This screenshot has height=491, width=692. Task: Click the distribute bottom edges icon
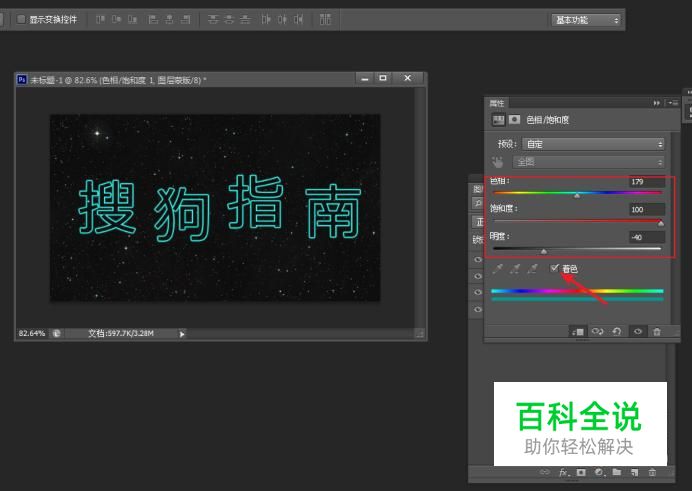(245, 19)
